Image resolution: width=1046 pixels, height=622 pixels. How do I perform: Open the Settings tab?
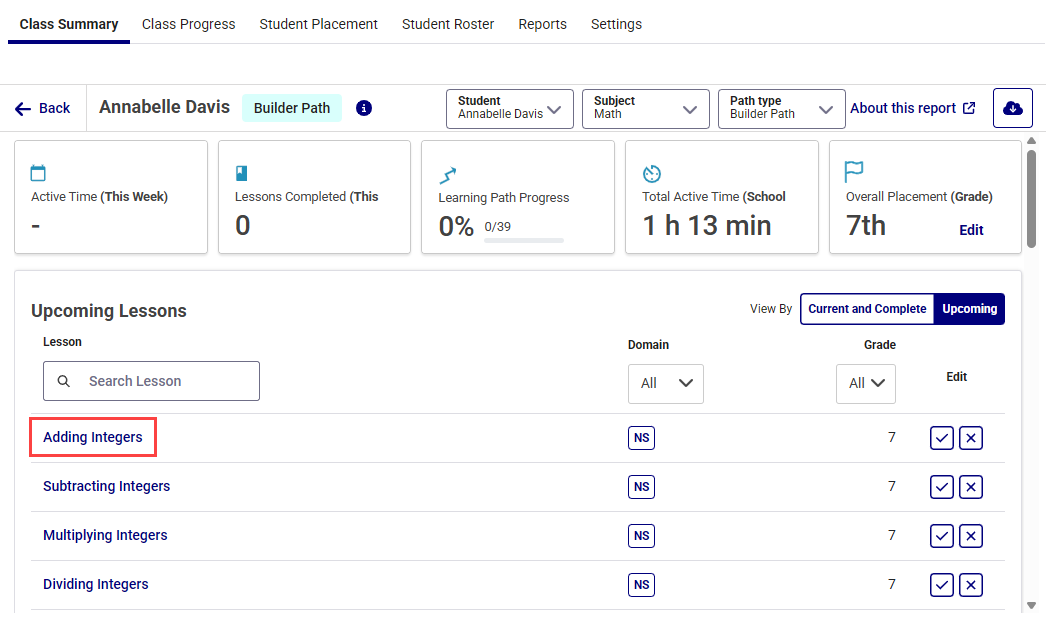616,25
